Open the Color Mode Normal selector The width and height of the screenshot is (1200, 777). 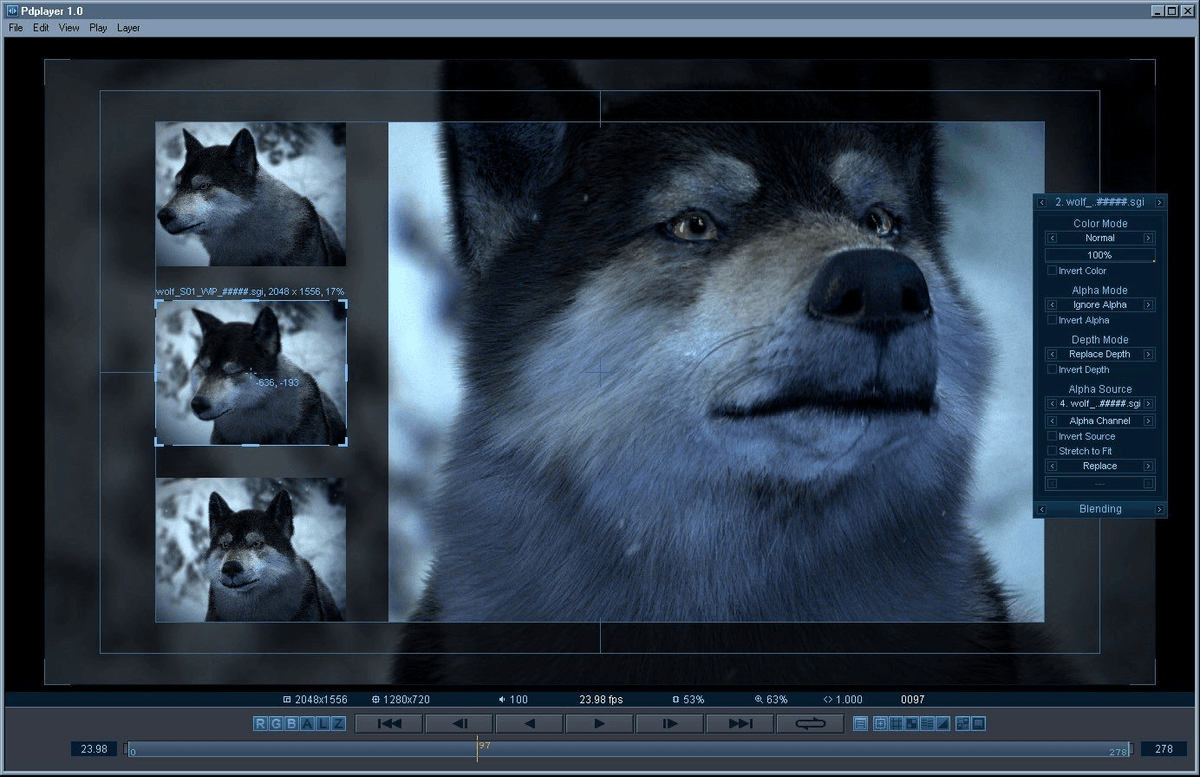1099,239
